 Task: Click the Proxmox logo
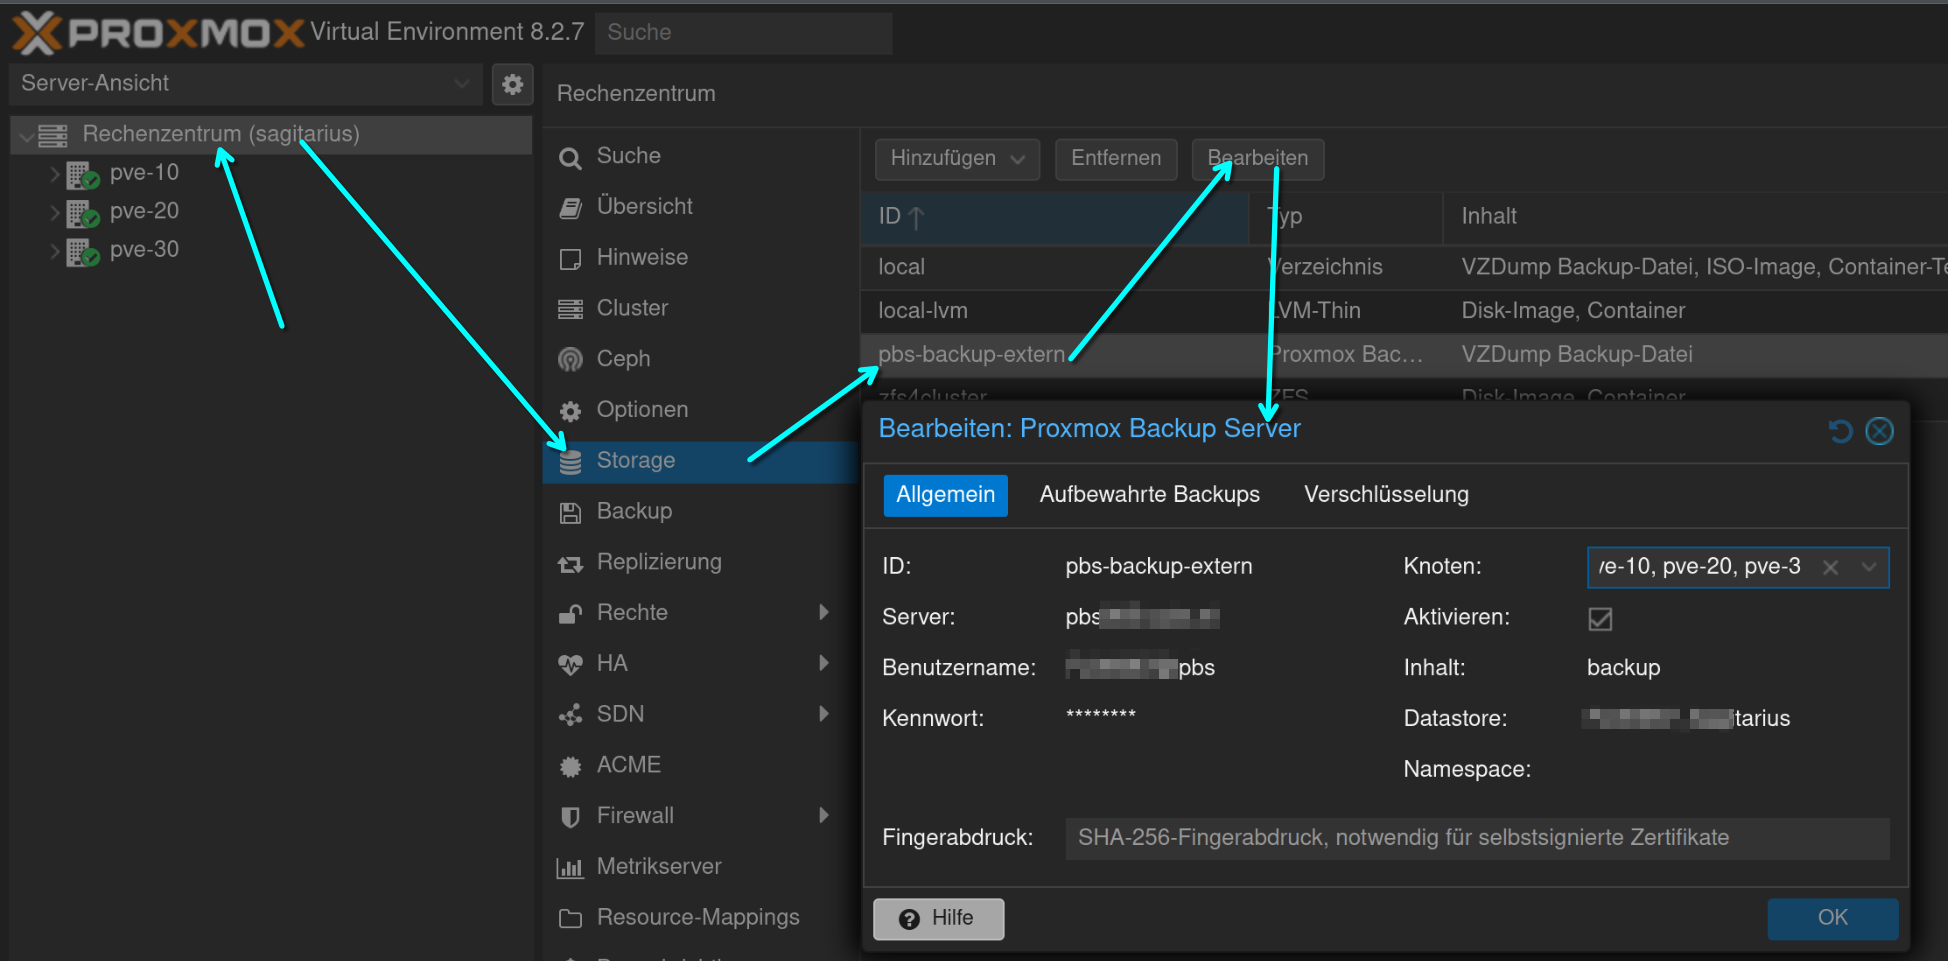coord(157,32)
